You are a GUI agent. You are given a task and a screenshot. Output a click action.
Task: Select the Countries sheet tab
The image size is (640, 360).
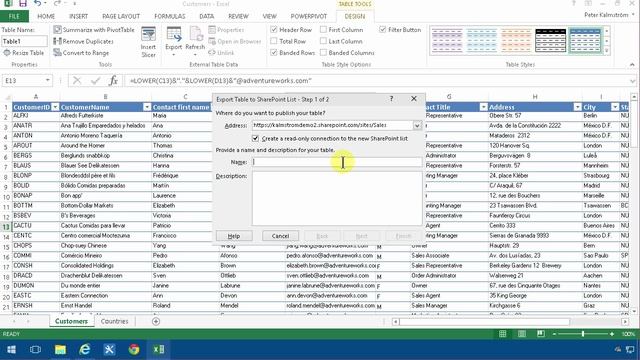pos(114,322)
